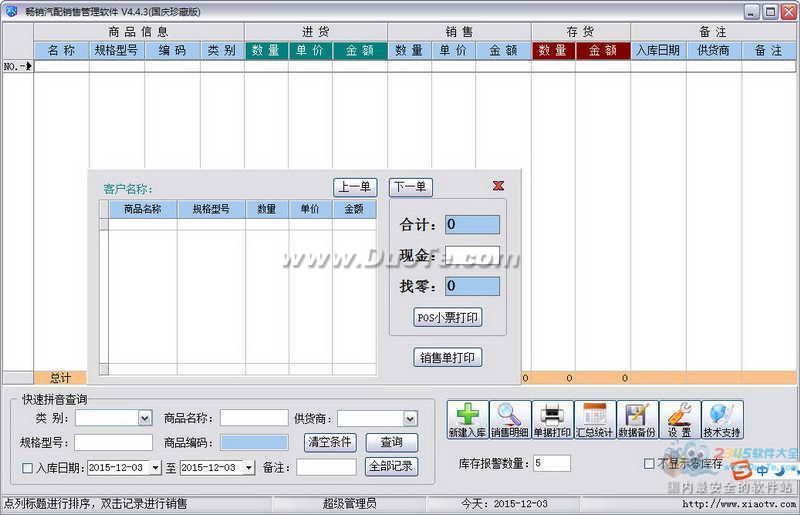
Task: Click the 查询 search button
Action: (x=391, y=442)
